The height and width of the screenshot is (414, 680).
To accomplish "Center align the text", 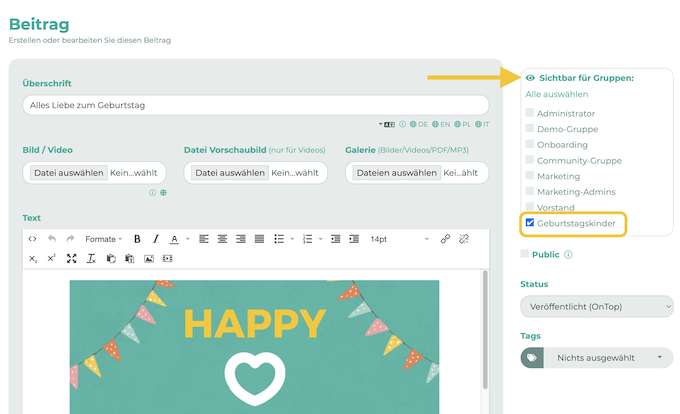I will [x=222, y=239].
